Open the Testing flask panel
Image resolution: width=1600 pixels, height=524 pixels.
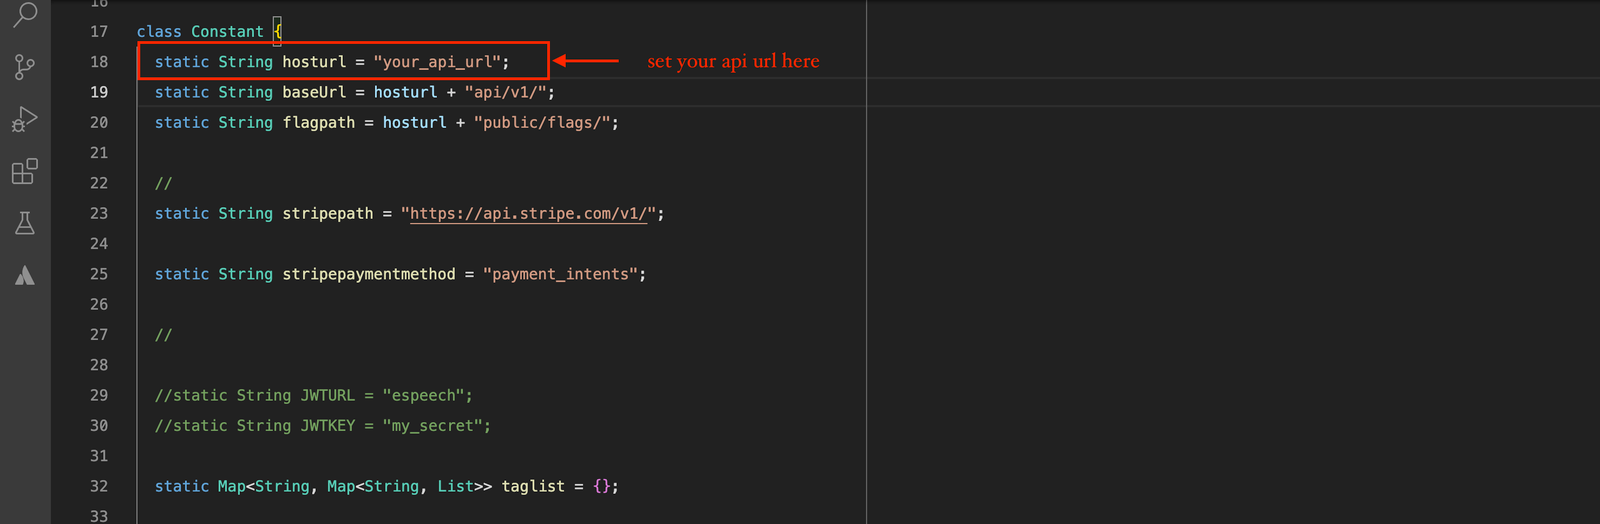[x=25, y=223]
